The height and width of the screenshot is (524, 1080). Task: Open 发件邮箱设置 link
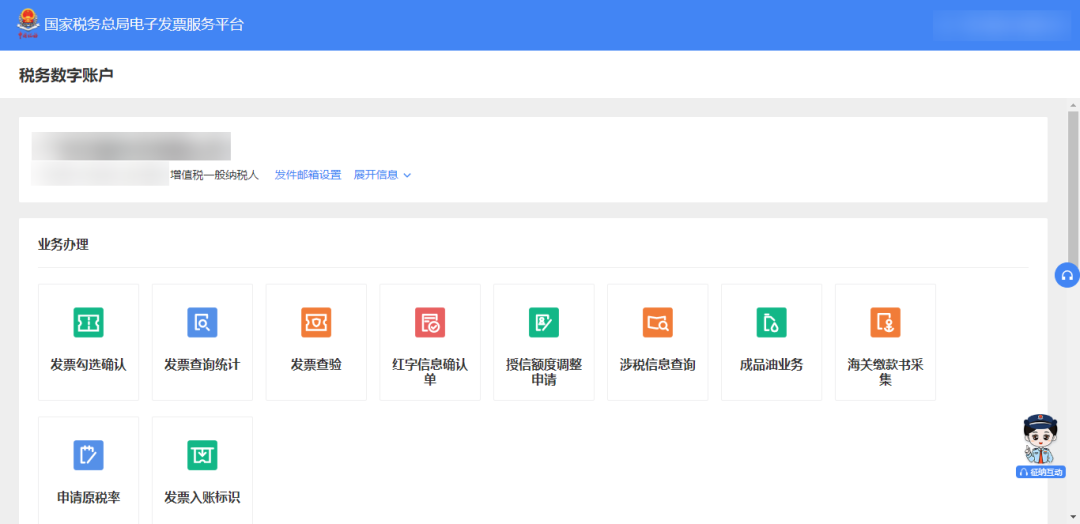coord(308,175)
